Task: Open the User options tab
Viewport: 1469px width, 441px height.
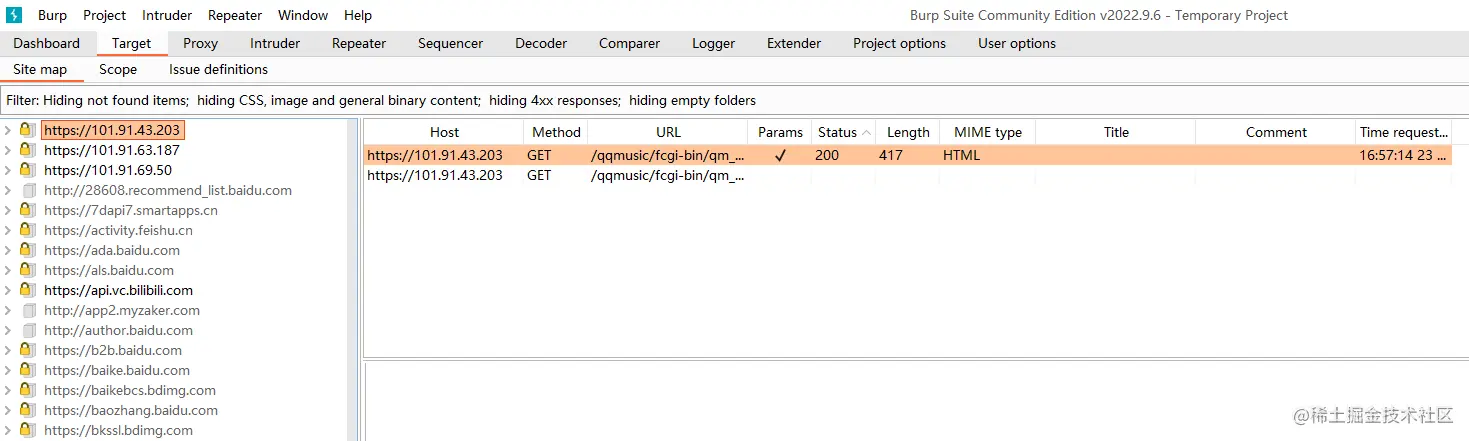Action: click(1017, 43)
